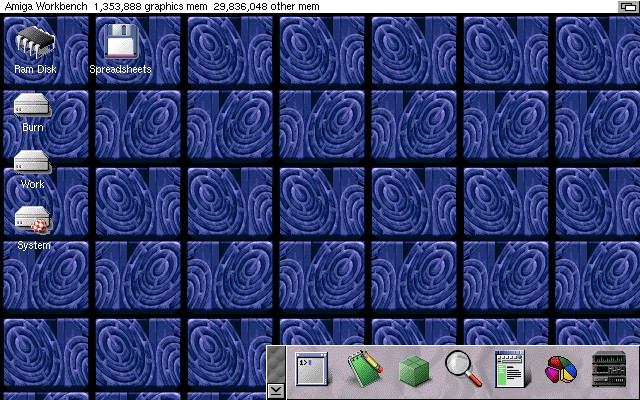Click the Amiga Workbench title bar
The width and height of the screenshot is (640, 400).
pyautogui.click(x=45, y=6)
